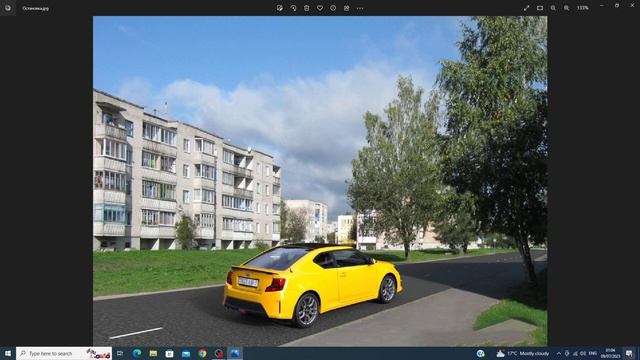The image size is (640, 360).
Task: Click the volume speaker icon in tray
Action: click(584, 353)
